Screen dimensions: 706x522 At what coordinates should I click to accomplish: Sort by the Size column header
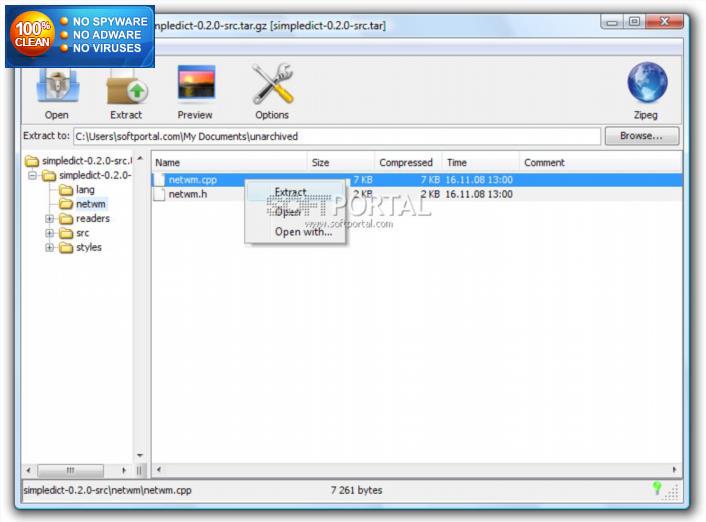tap(340, 163)
